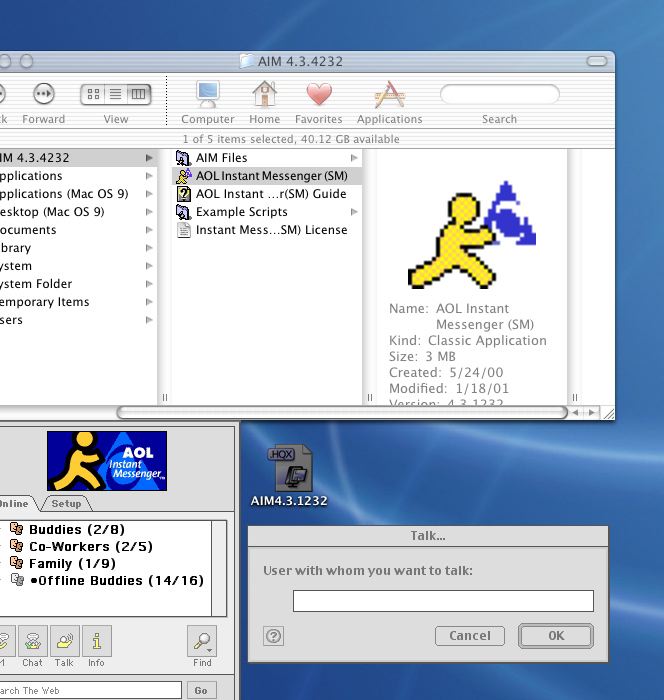The width and height of the screenshot is (664, 700).
Task: Click the user name field in Talk dialog
Action: 443,601
